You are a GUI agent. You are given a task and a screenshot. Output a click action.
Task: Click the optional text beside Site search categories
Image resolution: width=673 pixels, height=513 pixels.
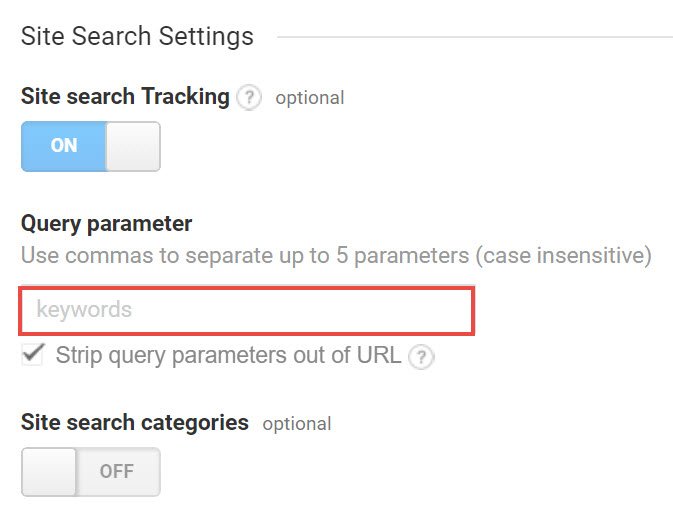click(296, 423)
